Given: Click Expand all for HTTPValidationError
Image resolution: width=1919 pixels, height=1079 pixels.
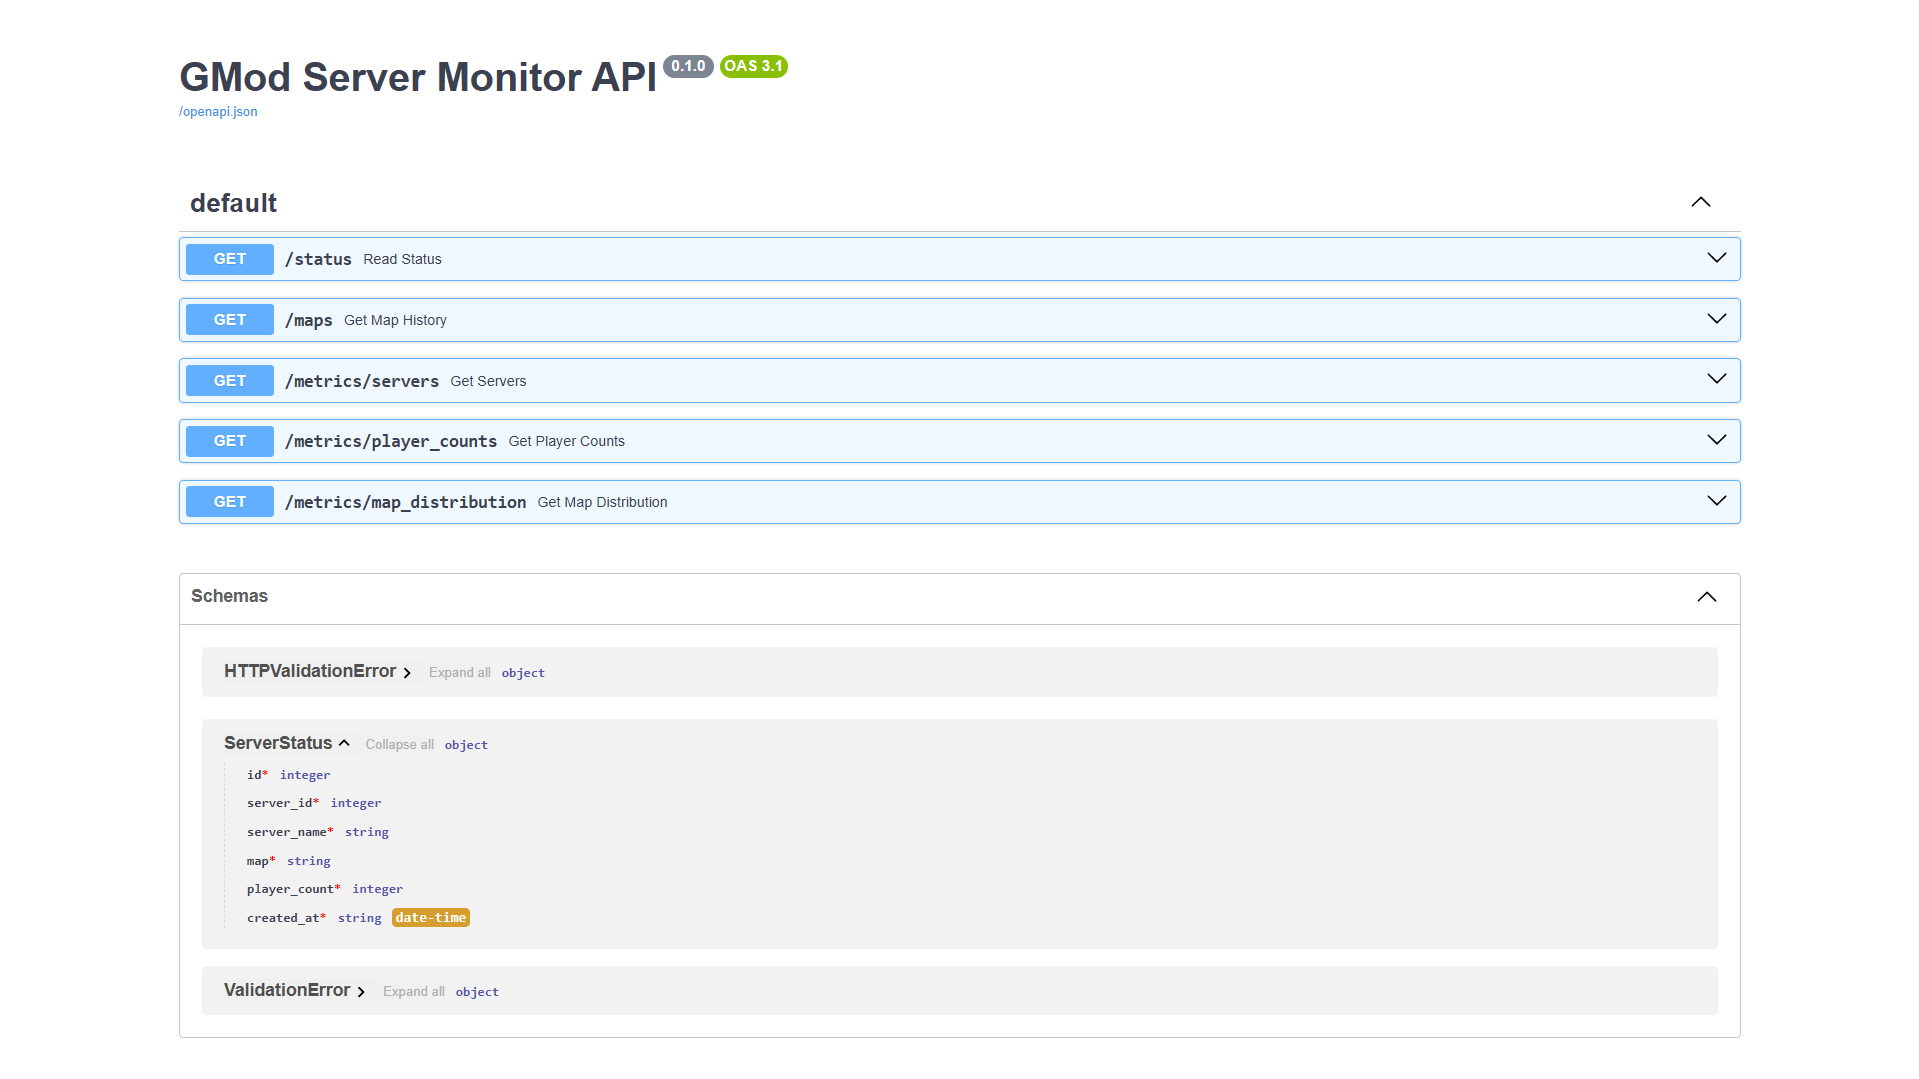Looking at the screenshot, I should click(x=459, y=672).
